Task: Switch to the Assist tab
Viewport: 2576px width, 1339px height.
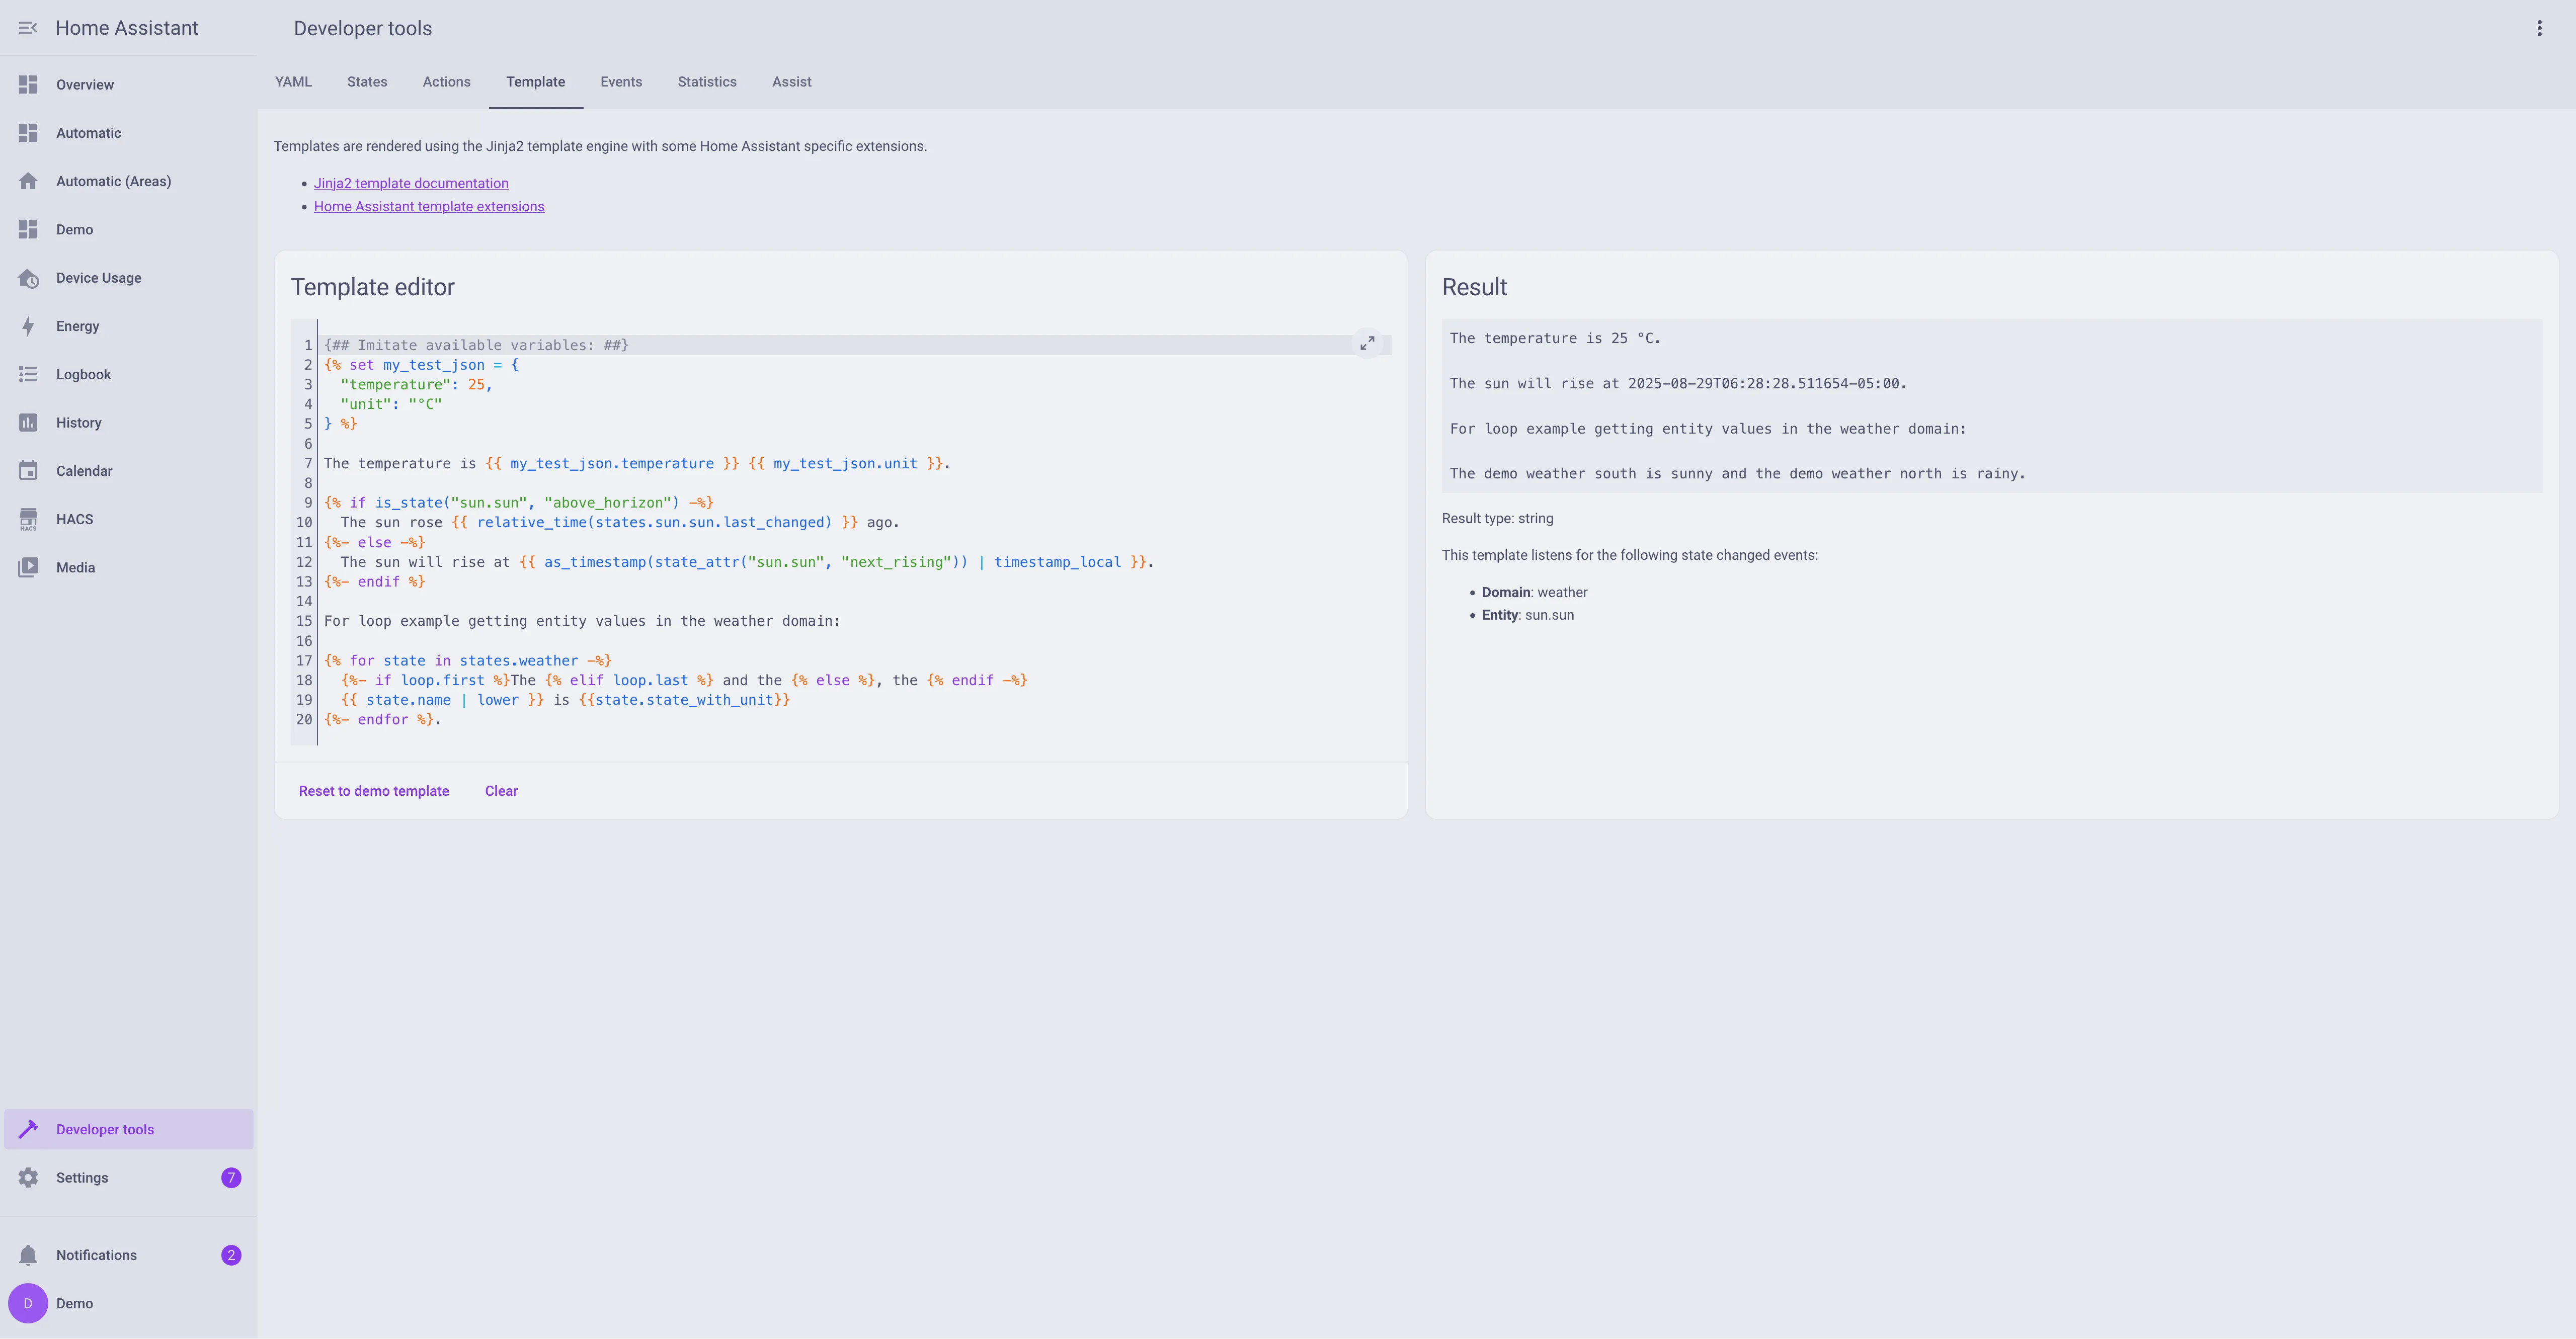Action: [791, 82]
